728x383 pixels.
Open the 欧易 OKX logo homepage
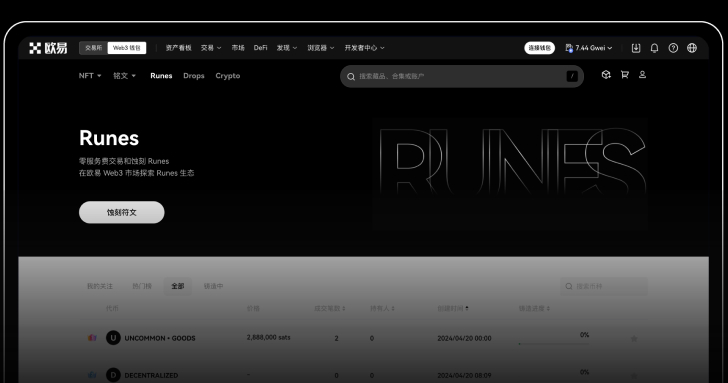click(x=48, y=48)
